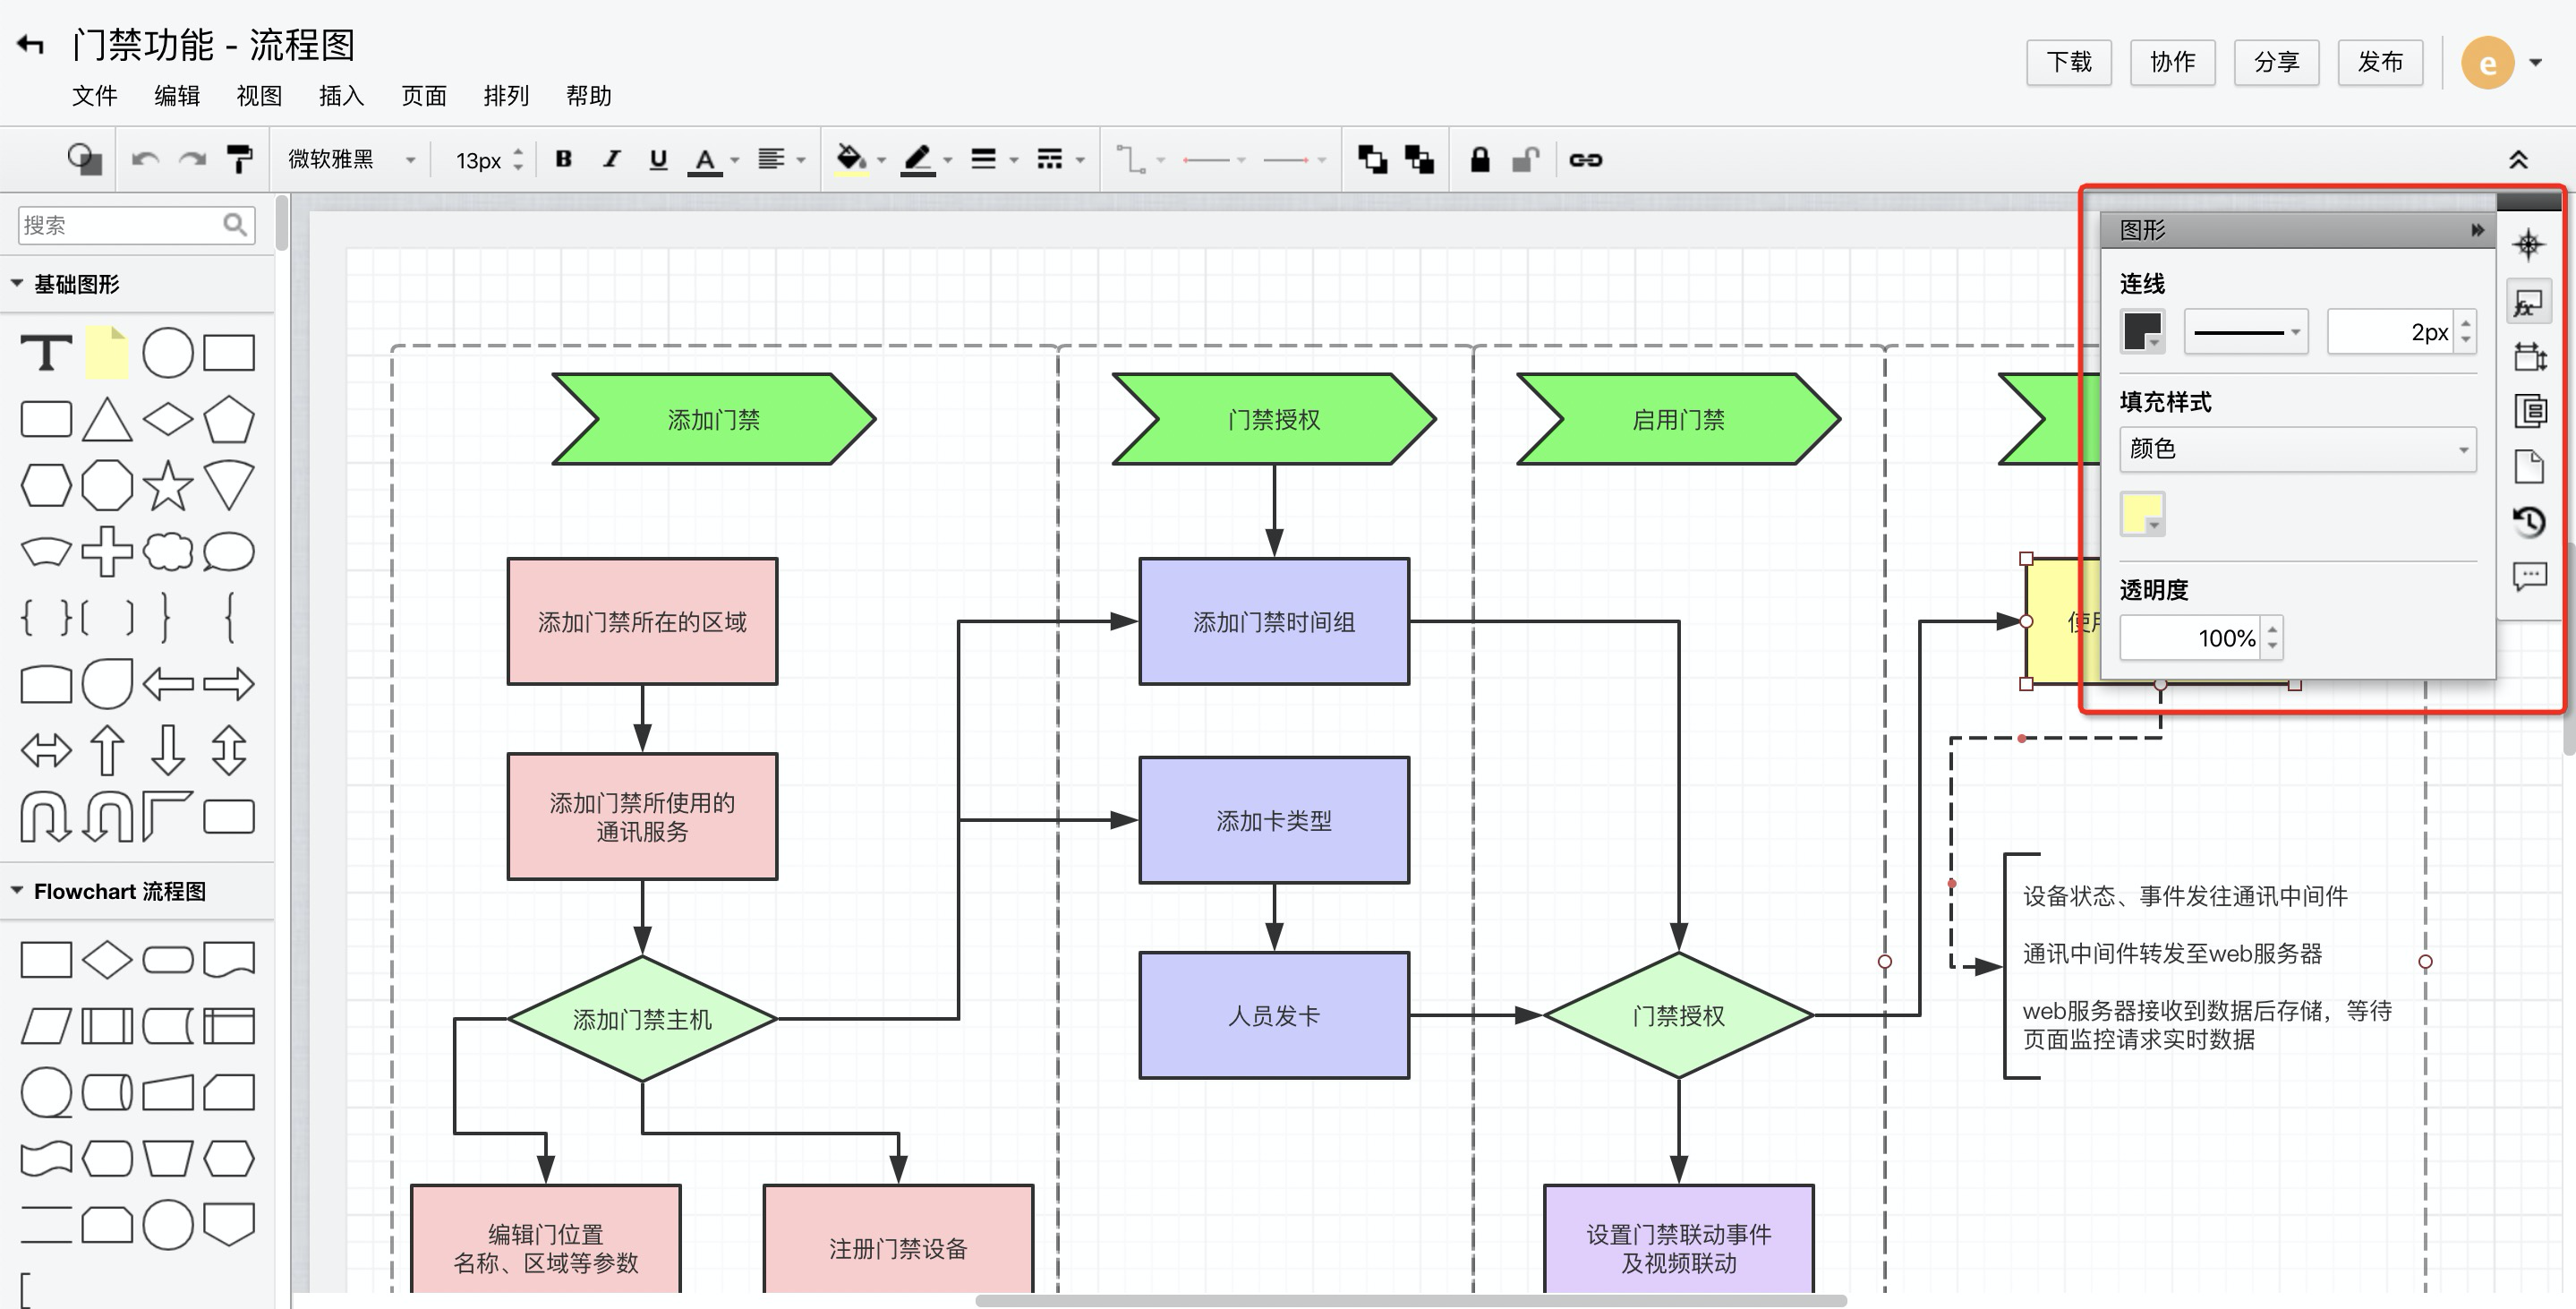Click the insert link icon

(x=1585, y=159)
